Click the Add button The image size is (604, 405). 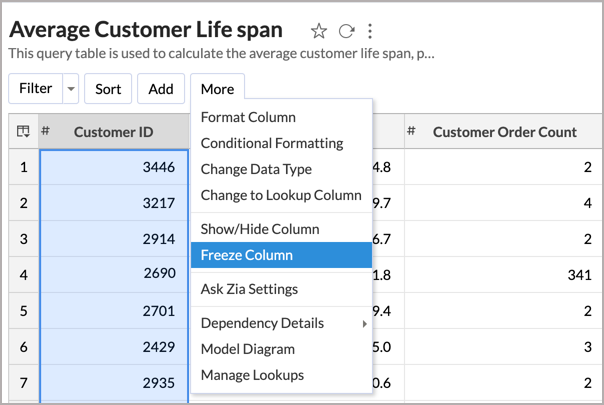pos(161,89)
